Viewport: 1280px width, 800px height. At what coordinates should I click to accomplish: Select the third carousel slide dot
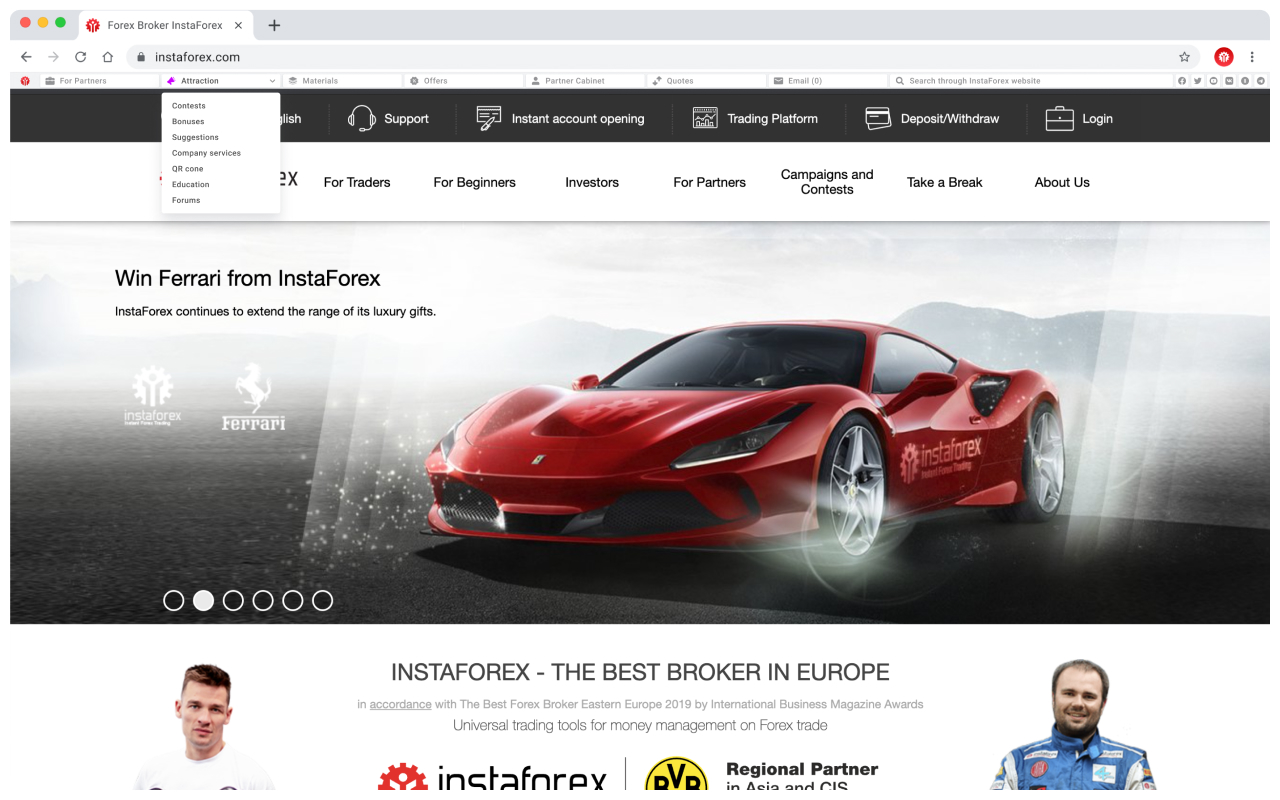click(x=233, y=600)
